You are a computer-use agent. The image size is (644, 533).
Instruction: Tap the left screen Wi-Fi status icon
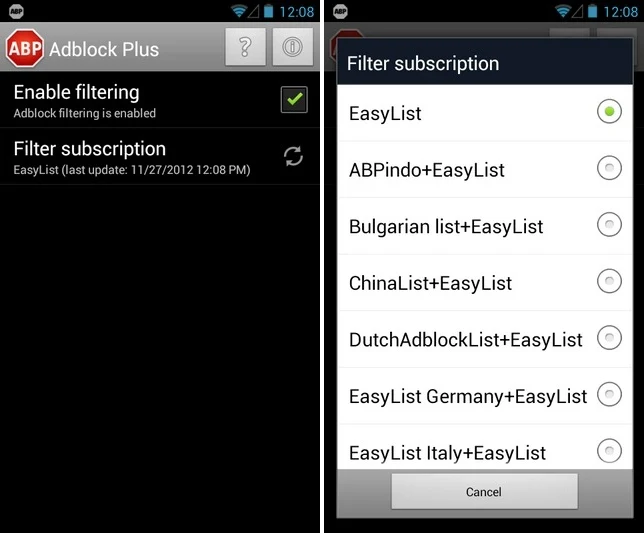point(238,11)
